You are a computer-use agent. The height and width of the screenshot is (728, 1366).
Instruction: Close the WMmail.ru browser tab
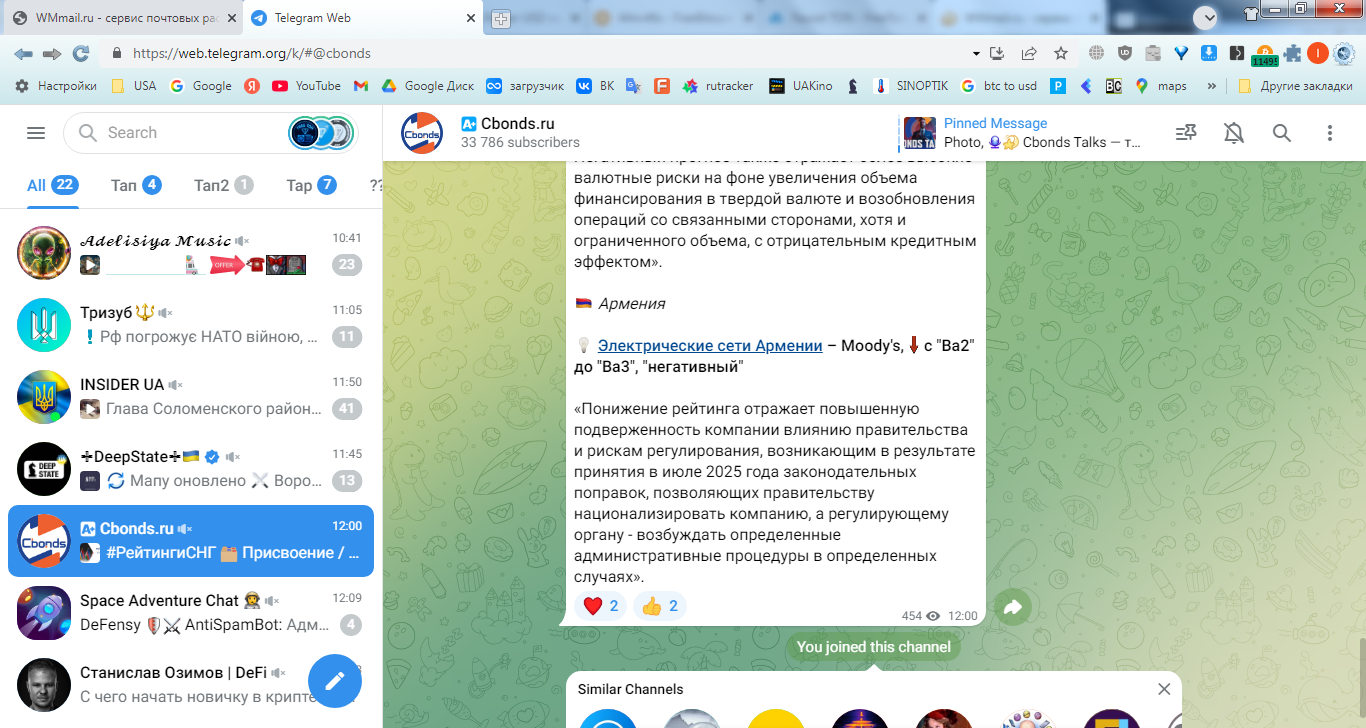[x=231, y=19]
